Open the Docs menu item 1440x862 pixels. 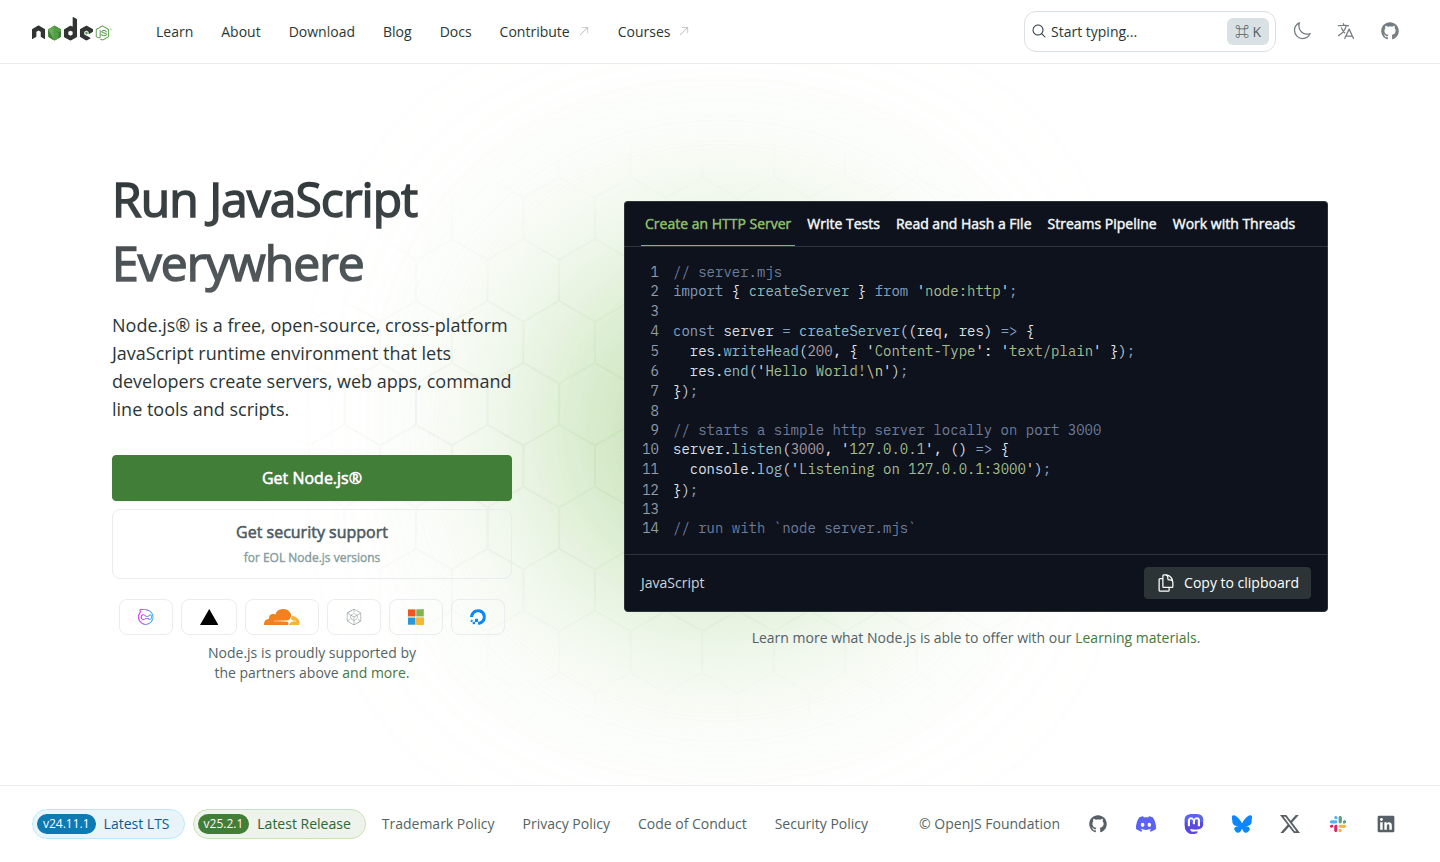pyautogui.click(x=455, y=31)
